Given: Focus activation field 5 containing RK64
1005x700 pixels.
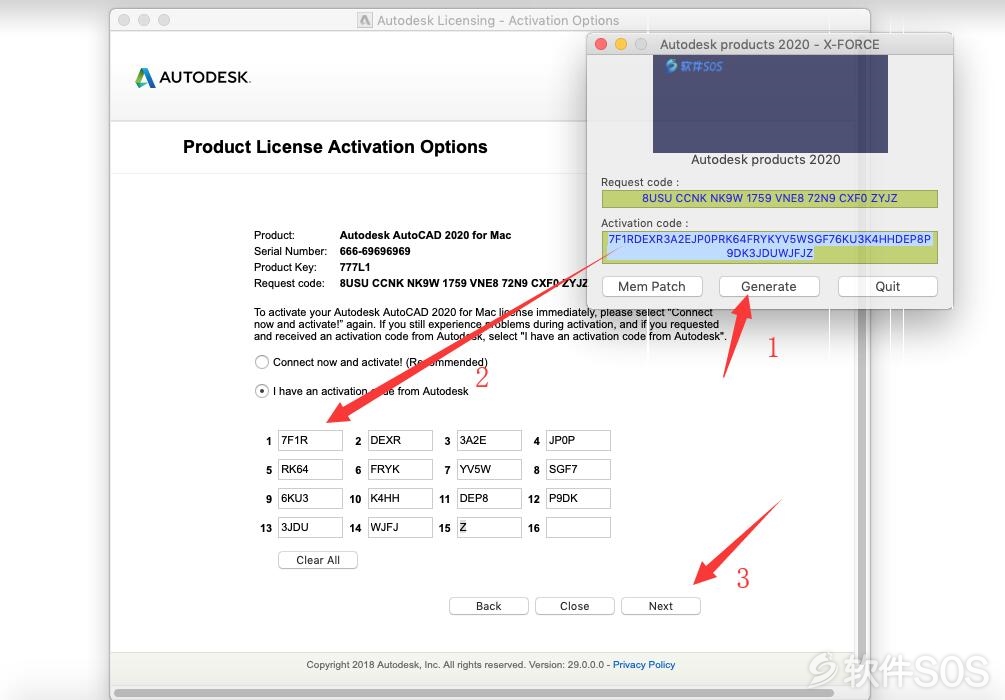Looking at the screenshot, I should 310,469.
